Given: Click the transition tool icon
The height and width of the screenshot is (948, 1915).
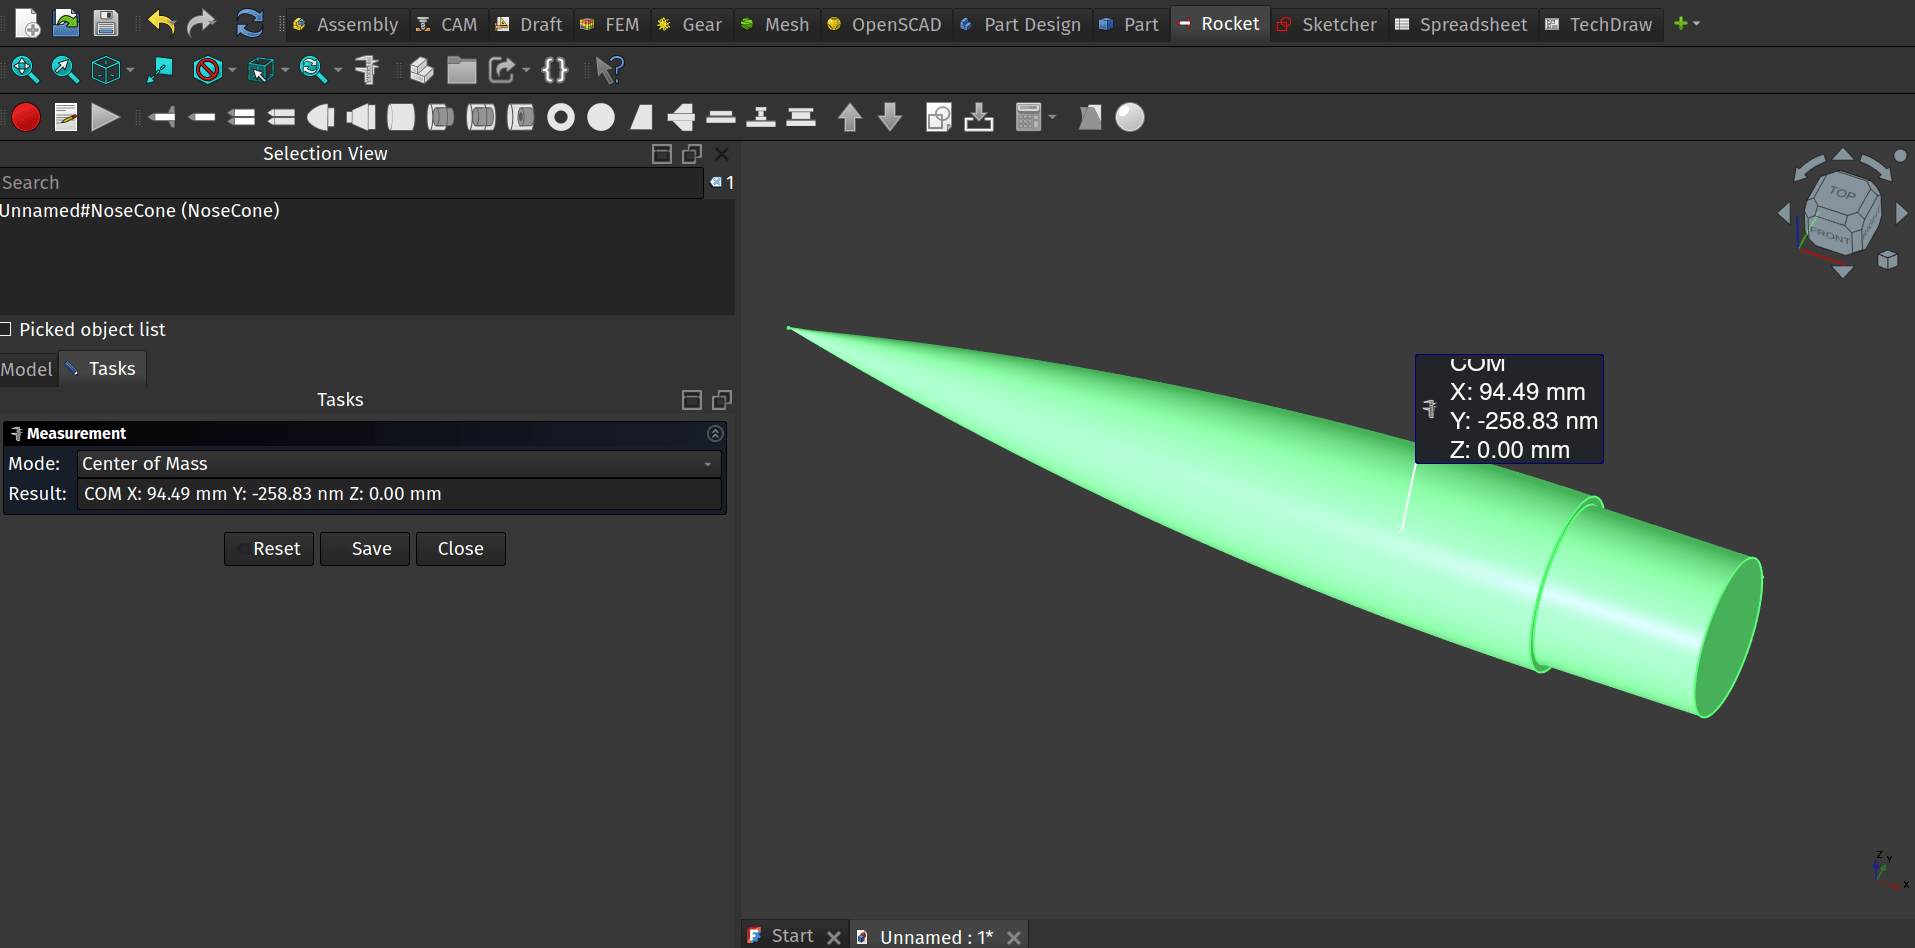Looking at the screenshot, I should pyautogui.click(x=361, y=118).
